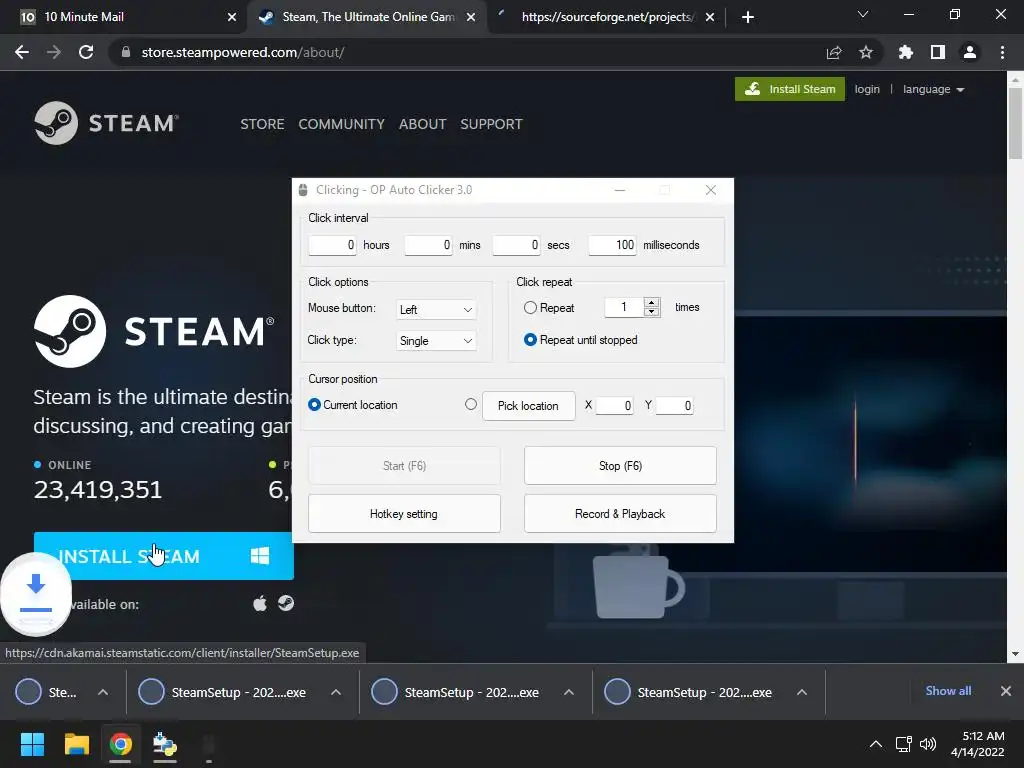The image size is (1024, 768).
Task: Click the milliseconds field showing 100
Action: (x=613, y=245)
